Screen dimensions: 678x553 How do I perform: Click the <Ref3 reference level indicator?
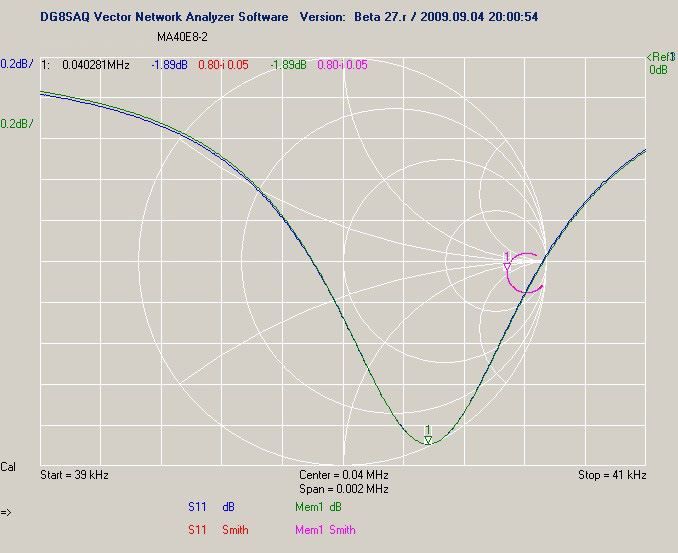click(660, 57)
